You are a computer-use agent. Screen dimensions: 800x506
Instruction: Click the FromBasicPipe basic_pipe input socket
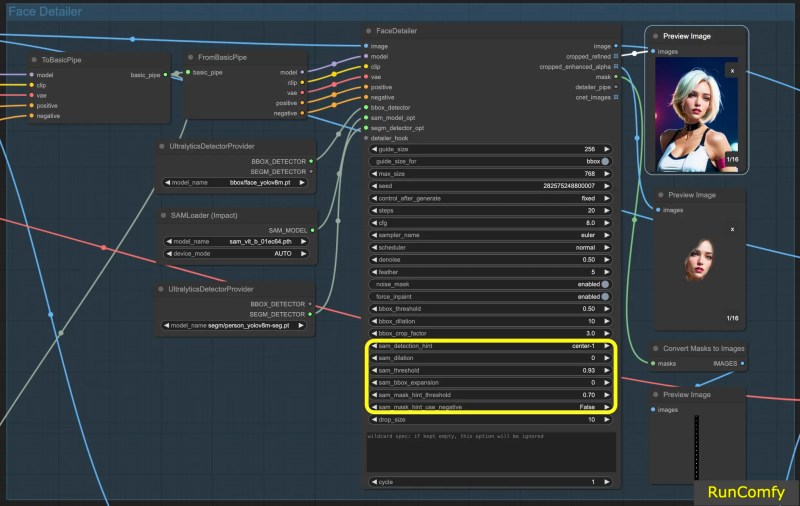pyautogui.click(x=188, y=72)
